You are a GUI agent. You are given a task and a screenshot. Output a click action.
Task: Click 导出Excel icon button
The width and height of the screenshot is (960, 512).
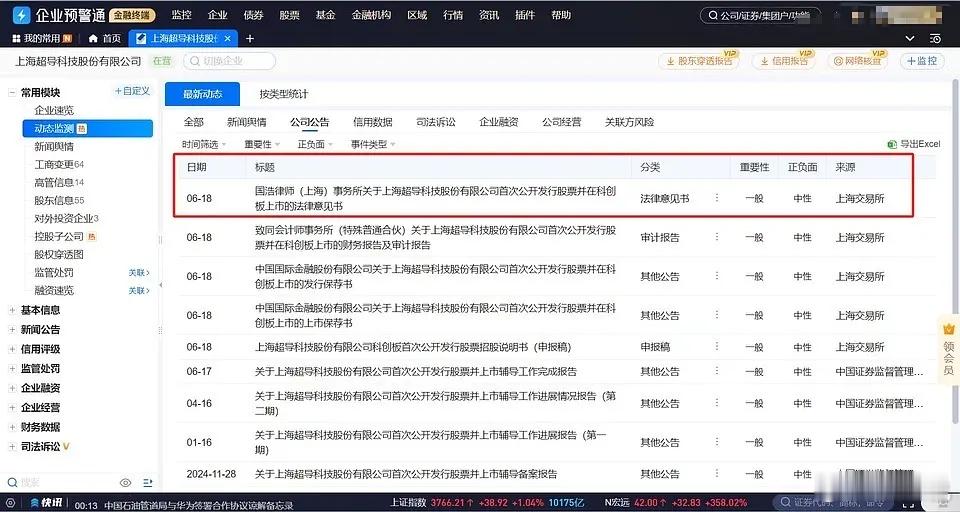pyautogui.click(x=913, y=144)
